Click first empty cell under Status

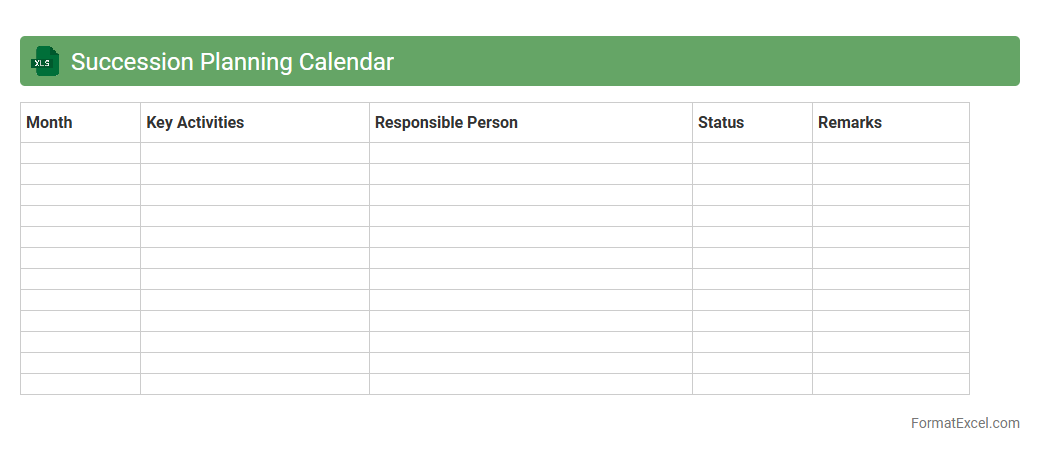tap(752, 153)
